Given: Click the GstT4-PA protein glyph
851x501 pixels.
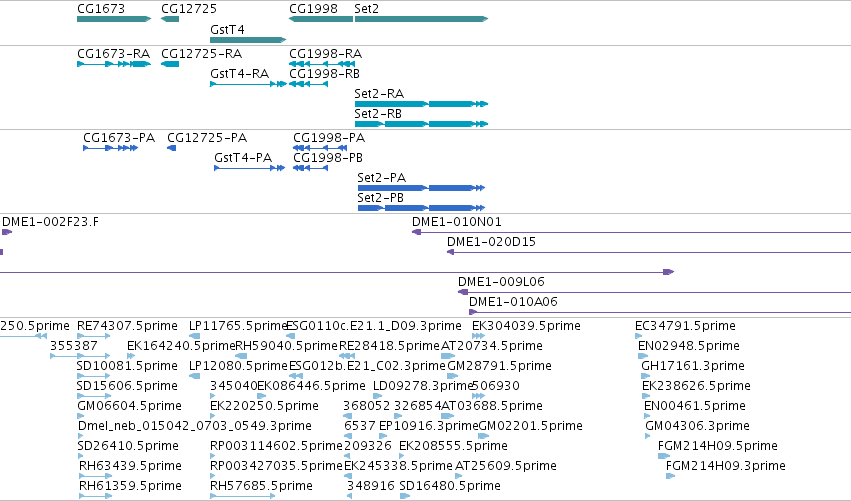Looking at the screenshot, I should 250,168.
